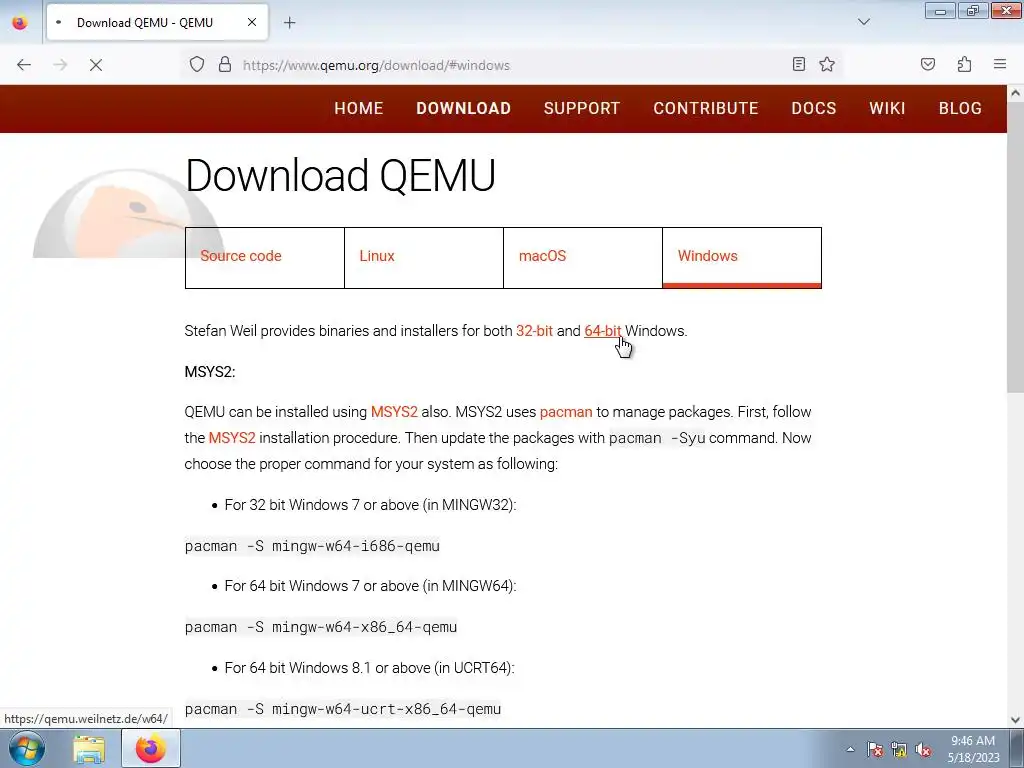The image size is (1024, 768).
Task: Bookmark this page with the star
Action: (827, 64)
